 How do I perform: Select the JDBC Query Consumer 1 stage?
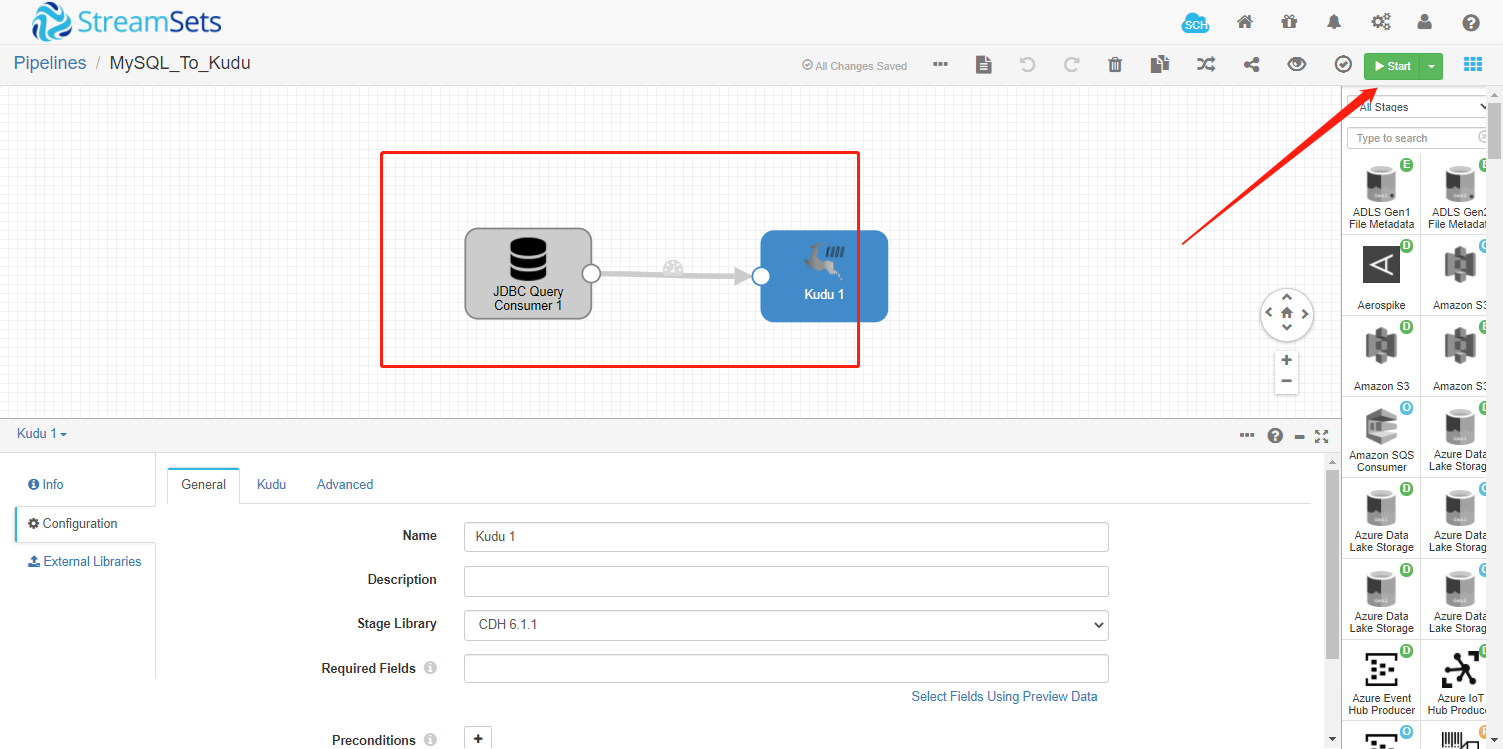(528, 274)
